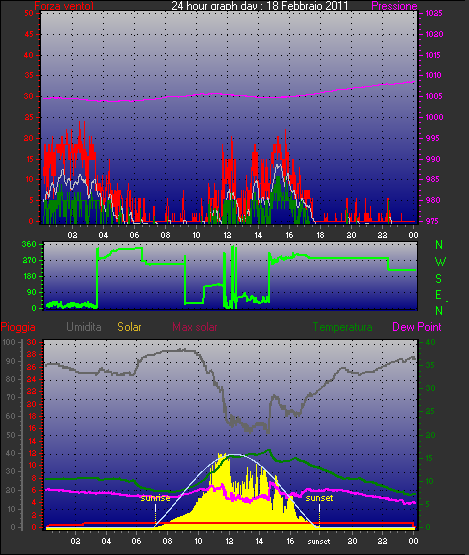Viewport: 469px width, 555px height.
Task: Click the S wind direction label
Action: pos(439,279)
